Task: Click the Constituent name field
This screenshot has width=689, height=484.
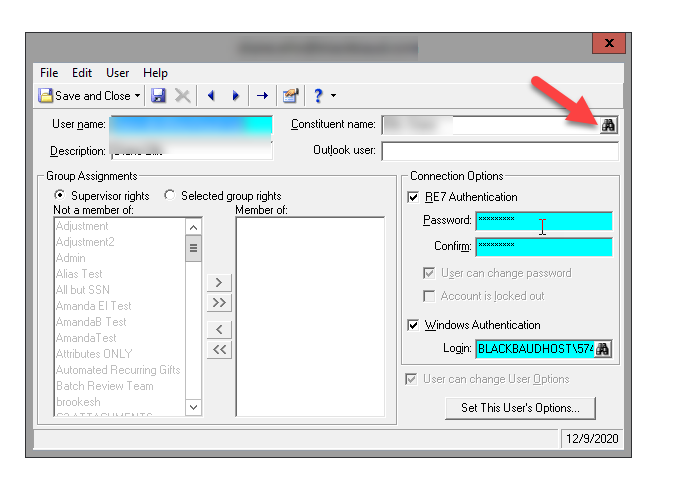Action: 491,125
